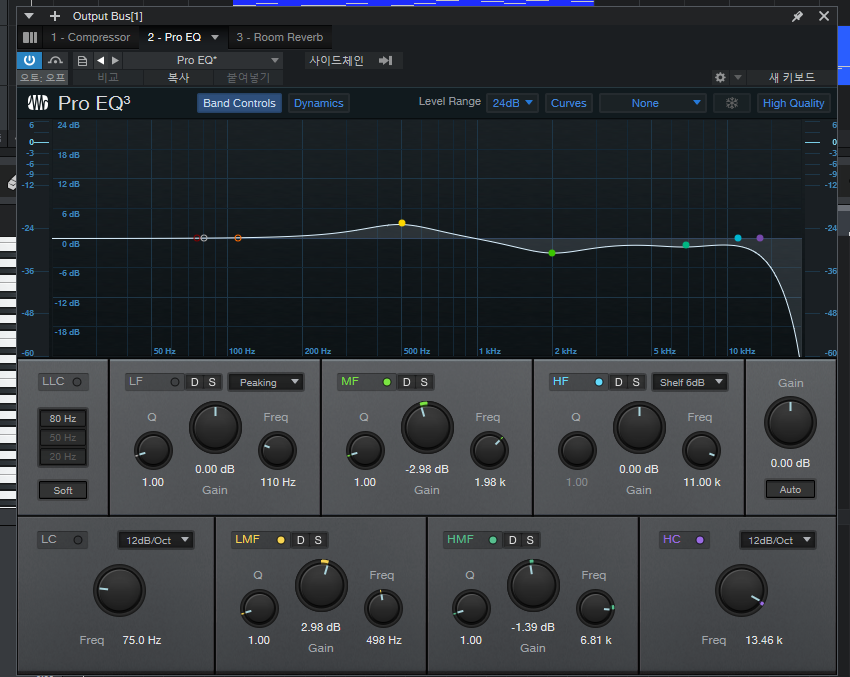Go to next preset arrow
The image size is (850, 677).
pyautogui.click(x=115, y=61)
